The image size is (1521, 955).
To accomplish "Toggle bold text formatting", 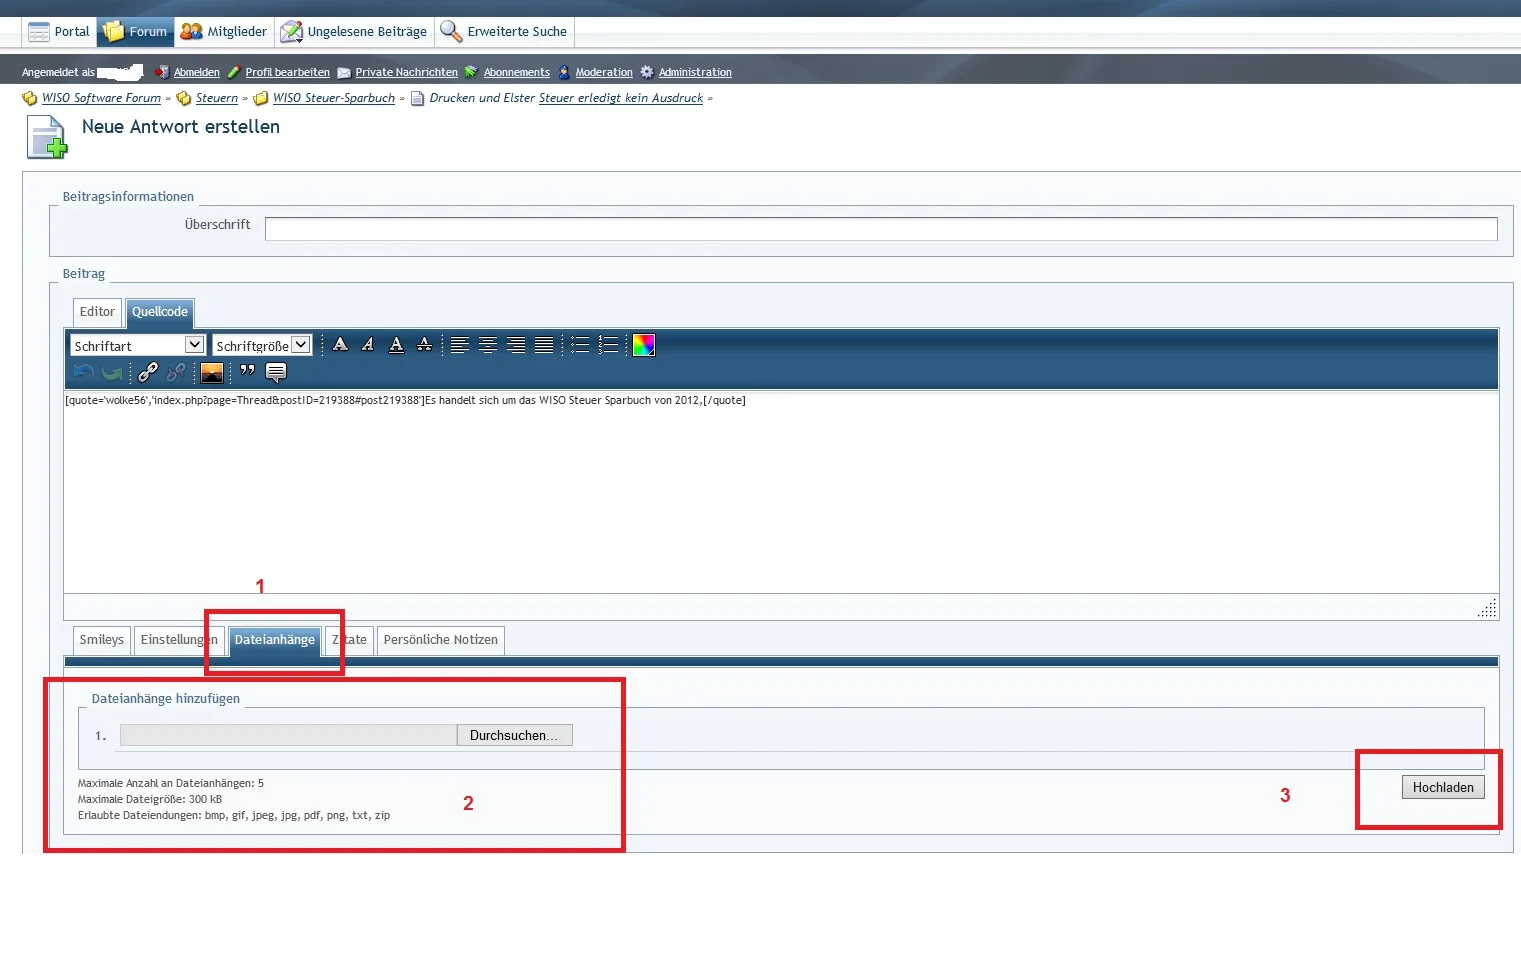I will 341,345.
